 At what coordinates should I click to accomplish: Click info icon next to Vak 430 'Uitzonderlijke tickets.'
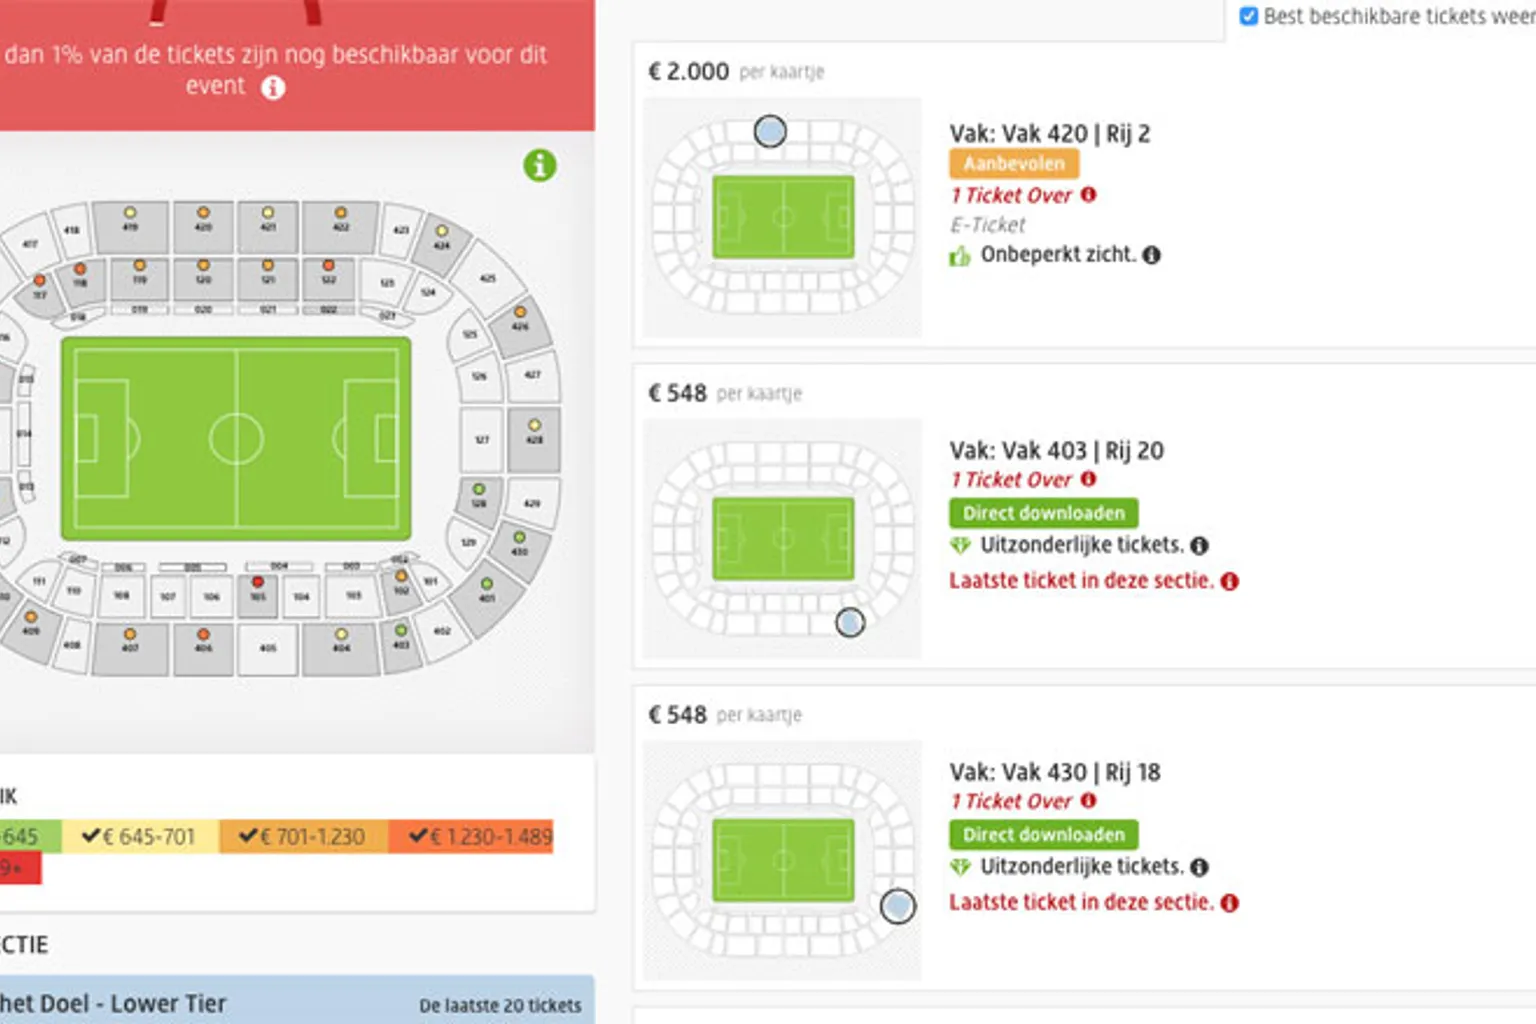click(x=1200, y=867)
